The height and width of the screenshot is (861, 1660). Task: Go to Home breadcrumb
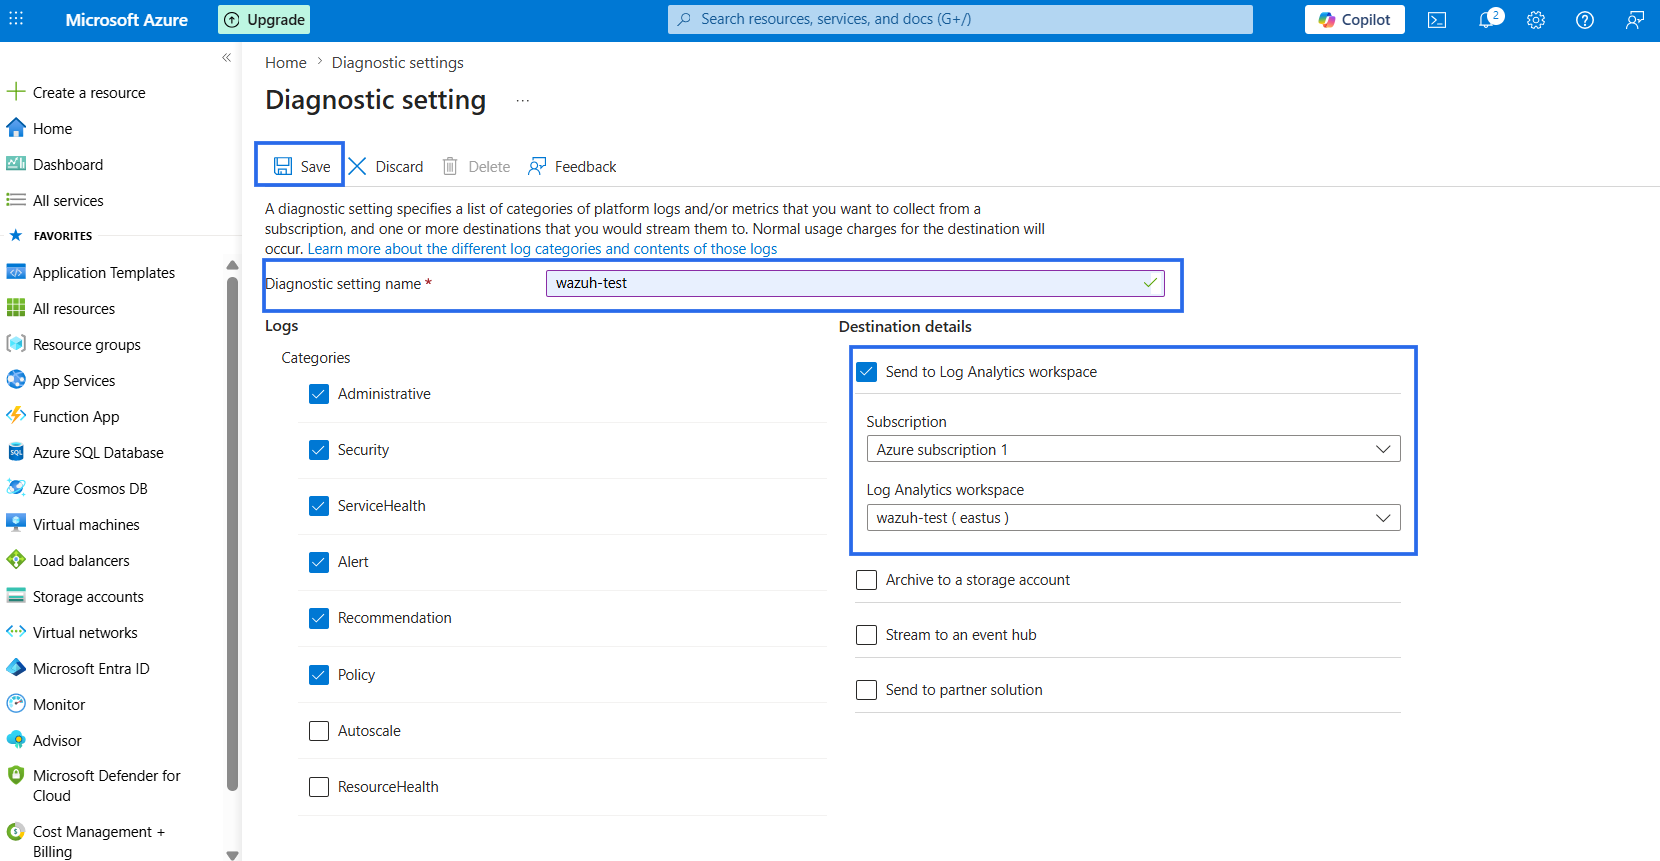(x=286, y=63)
